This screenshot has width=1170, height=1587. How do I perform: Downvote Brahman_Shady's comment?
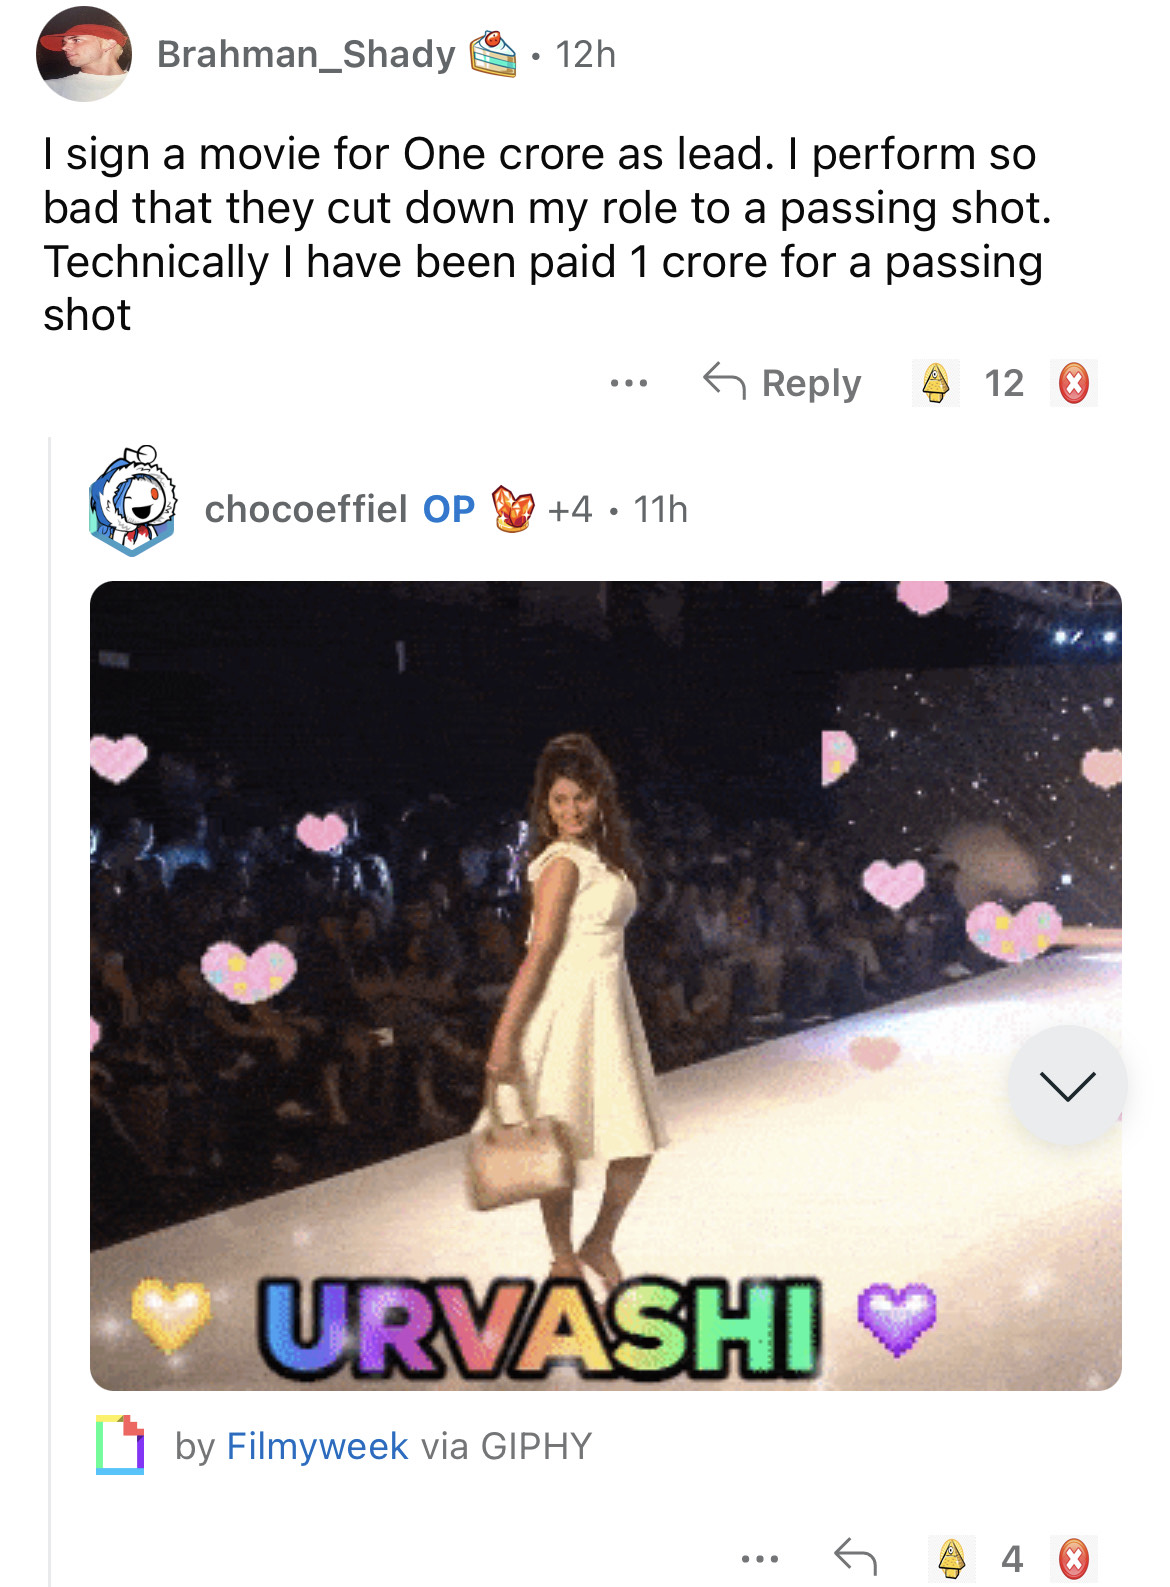[1074, 383]
